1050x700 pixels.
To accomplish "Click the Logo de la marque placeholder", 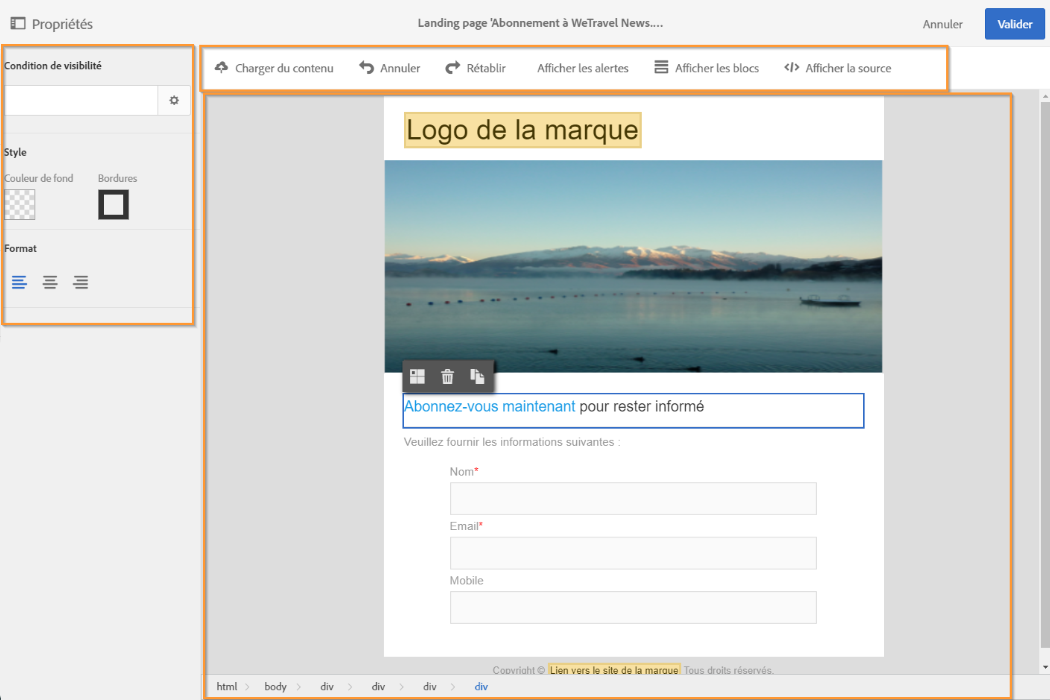I will pyautogui.click(x=522, y=130).
